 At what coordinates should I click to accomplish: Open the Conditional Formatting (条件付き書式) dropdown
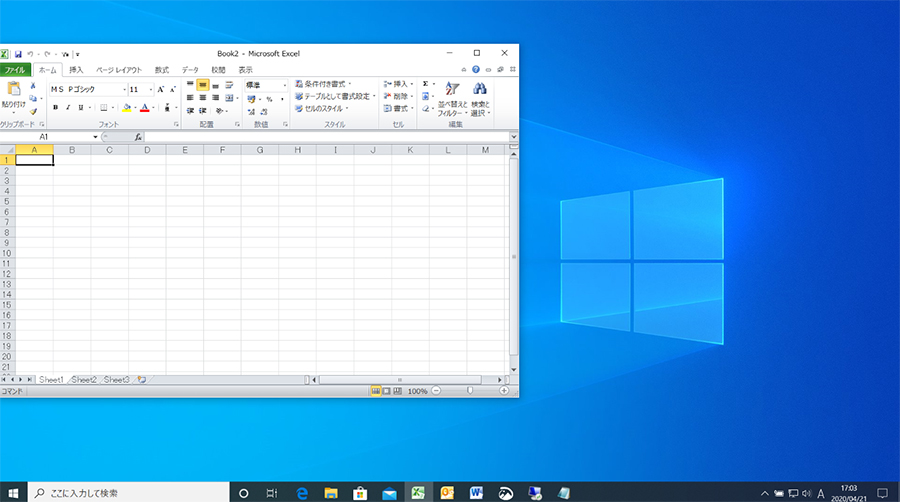(x=323, y=84)
